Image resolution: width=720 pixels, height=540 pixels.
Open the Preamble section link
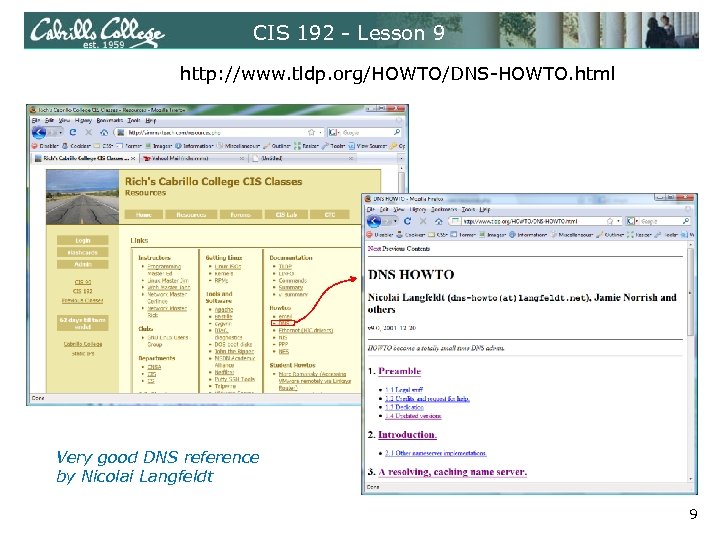coord(399,371)
